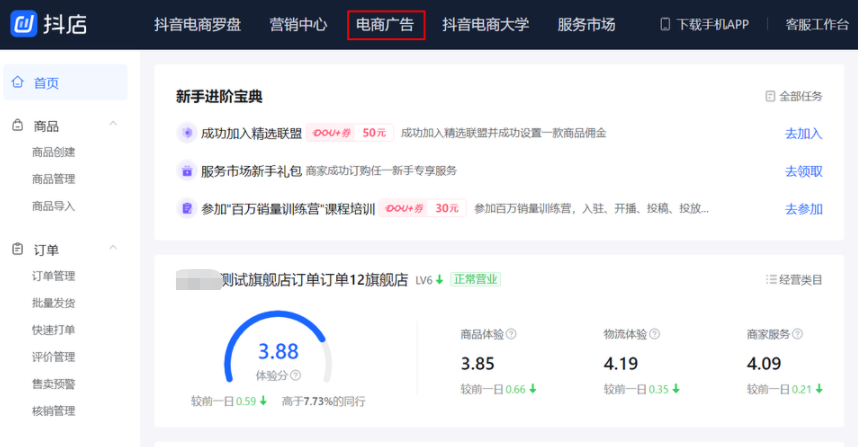Click the 测试旗舰店订单订单12旗舰店 shop name
Screen dimensions: 858x447
tap(315, 280)
